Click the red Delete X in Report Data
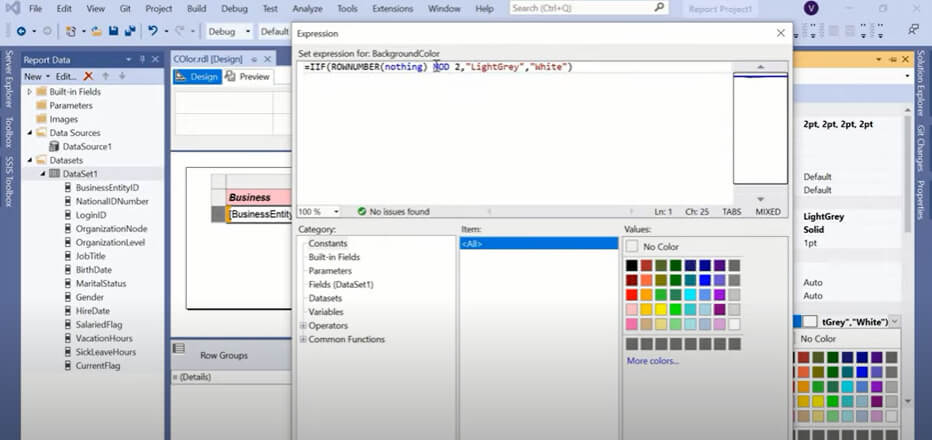 pyautogui.click(x=88, y=76)
